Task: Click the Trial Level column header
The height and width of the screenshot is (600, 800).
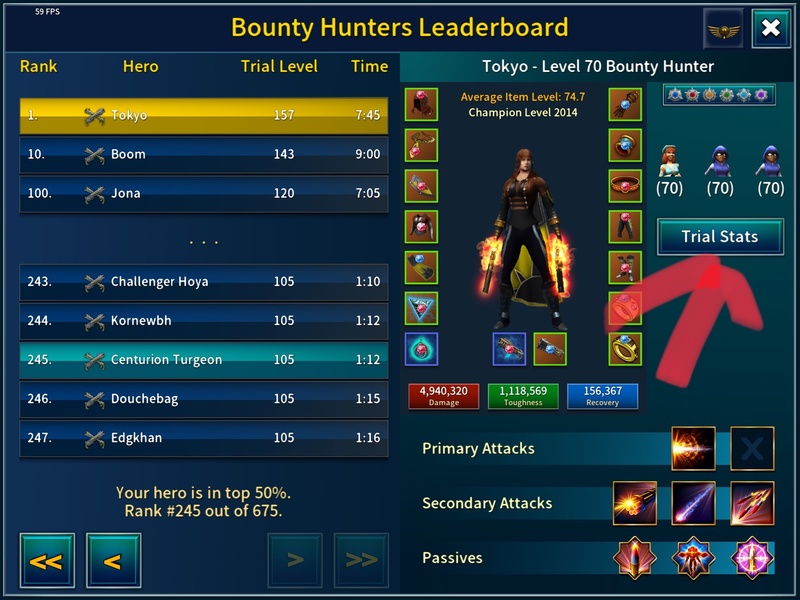Action: pyautogui.click(x=279, y=66)
